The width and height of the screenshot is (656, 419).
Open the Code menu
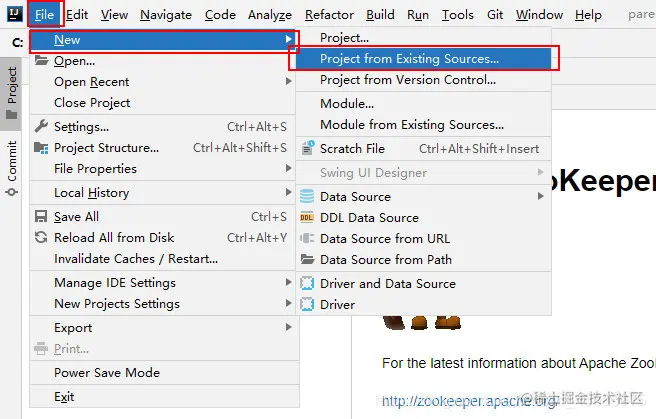tap(220, 15)
